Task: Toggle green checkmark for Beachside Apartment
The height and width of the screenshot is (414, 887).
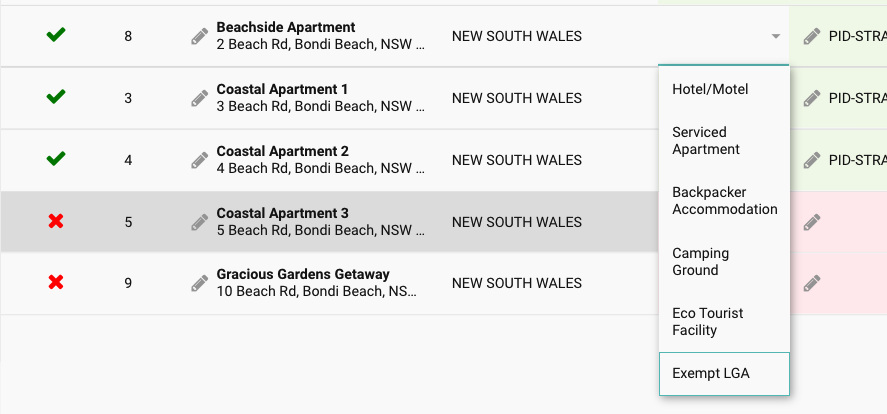Action: (x=56, y=36)
